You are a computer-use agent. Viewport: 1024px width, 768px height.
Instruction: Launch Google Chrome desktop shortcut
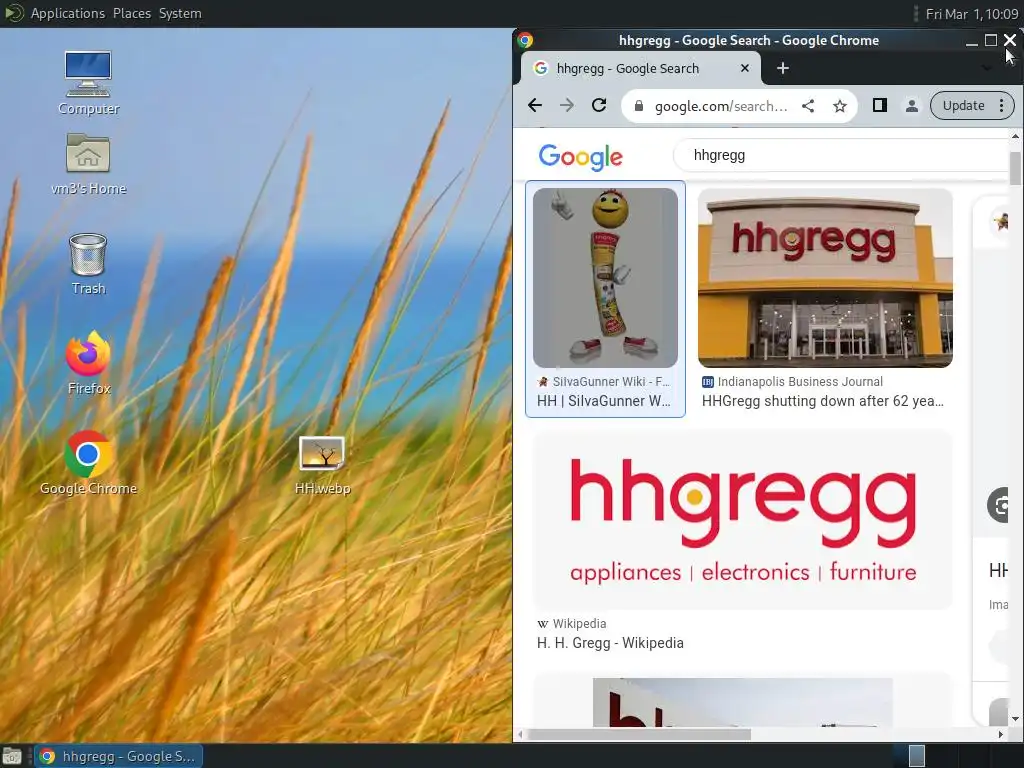pyautogui.click(x=88, y=462)
